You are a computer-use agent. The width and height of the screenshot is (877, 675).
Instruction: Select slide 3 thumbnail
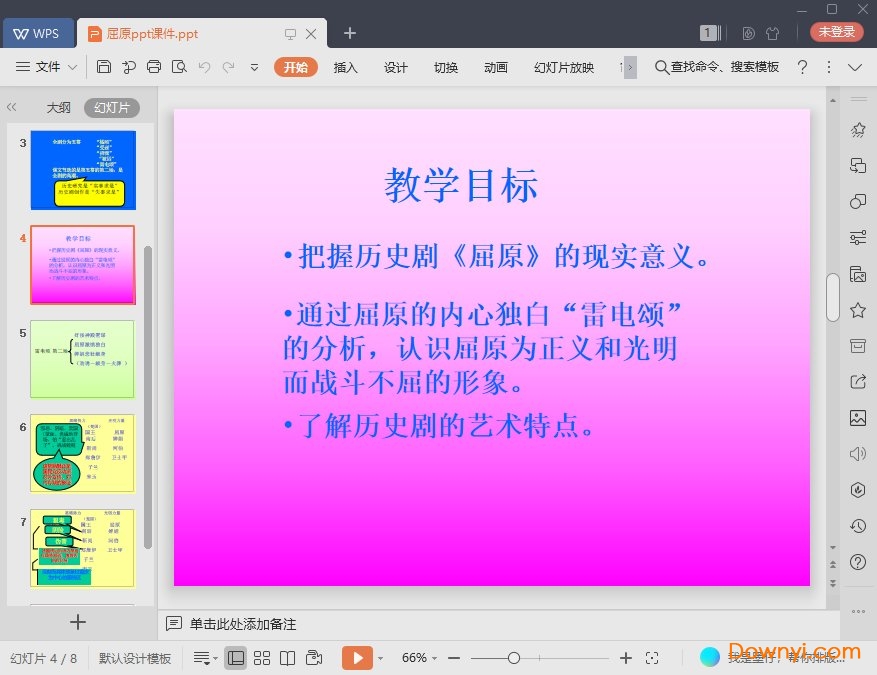coord(83,170)
